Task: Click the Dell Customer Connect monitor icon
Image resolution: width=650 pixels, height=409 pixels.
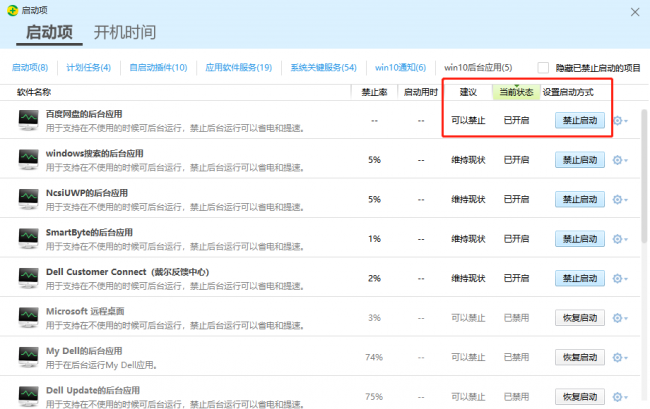Action: 29,278
